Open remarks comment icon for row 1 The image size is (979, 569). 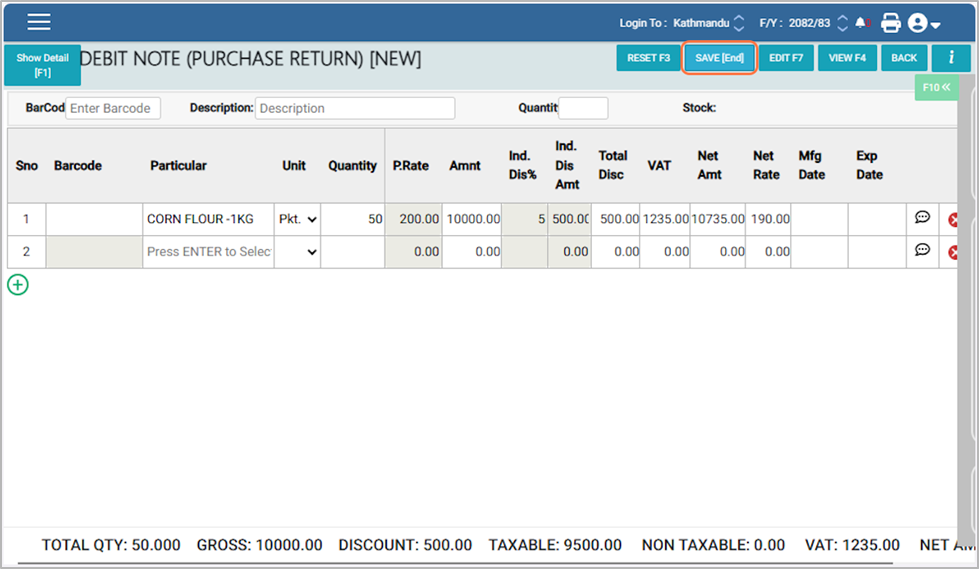922,217
